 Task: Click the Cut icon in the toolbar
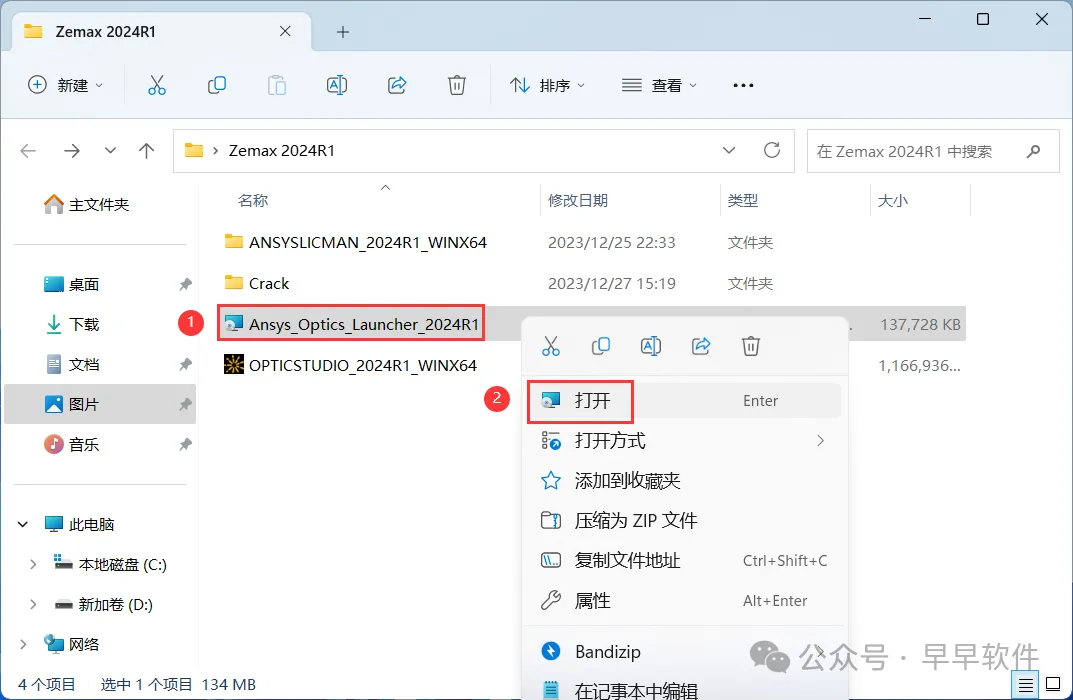click(x=157, y=85)
